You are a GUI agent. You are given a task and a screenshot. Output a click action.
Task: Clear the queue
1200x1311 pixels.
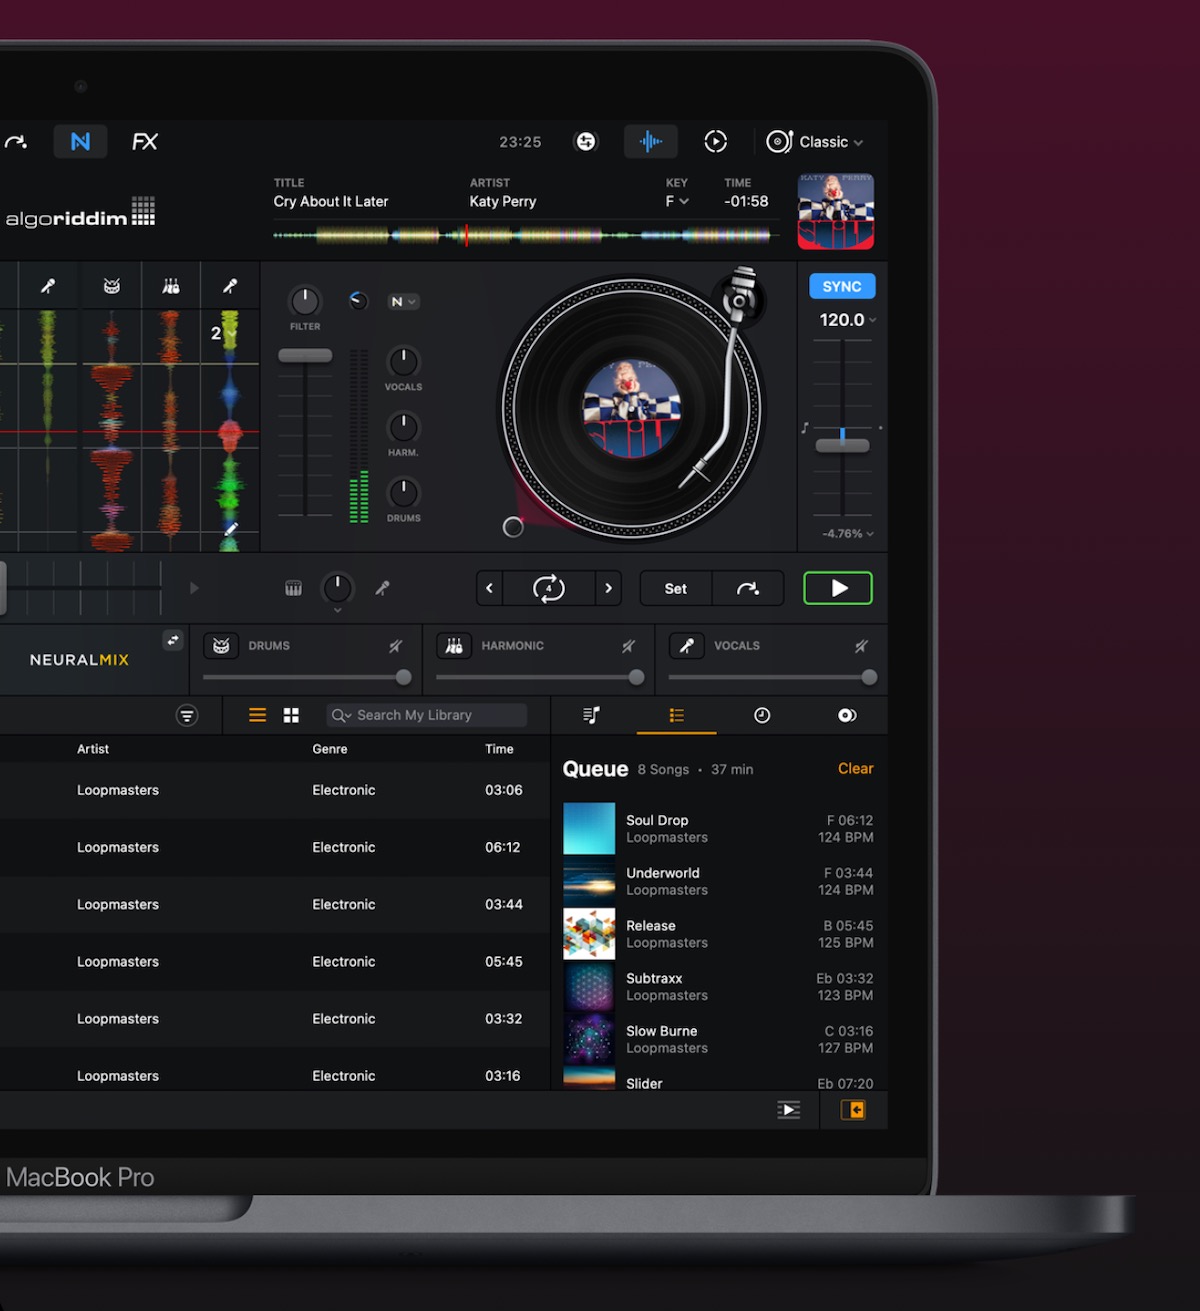click(855, 769)
